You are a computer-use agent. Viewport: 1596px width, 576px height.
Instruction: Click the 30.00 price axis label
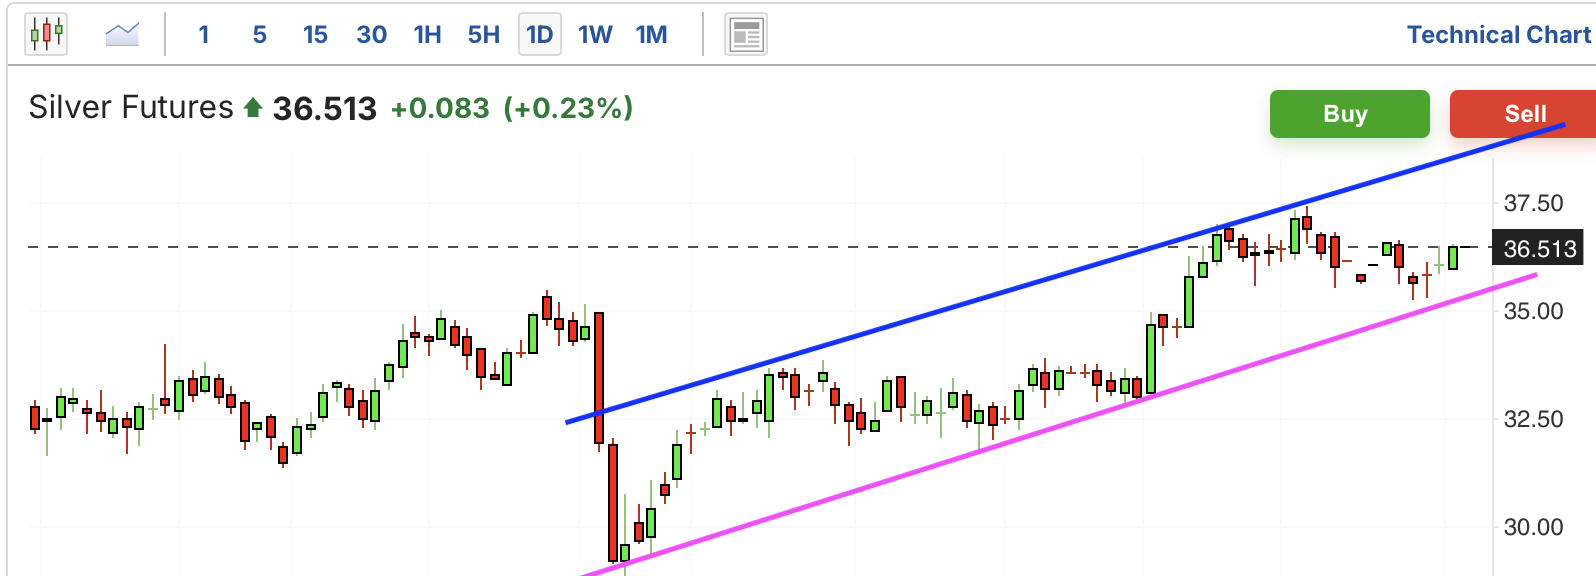pos(1533,527)
